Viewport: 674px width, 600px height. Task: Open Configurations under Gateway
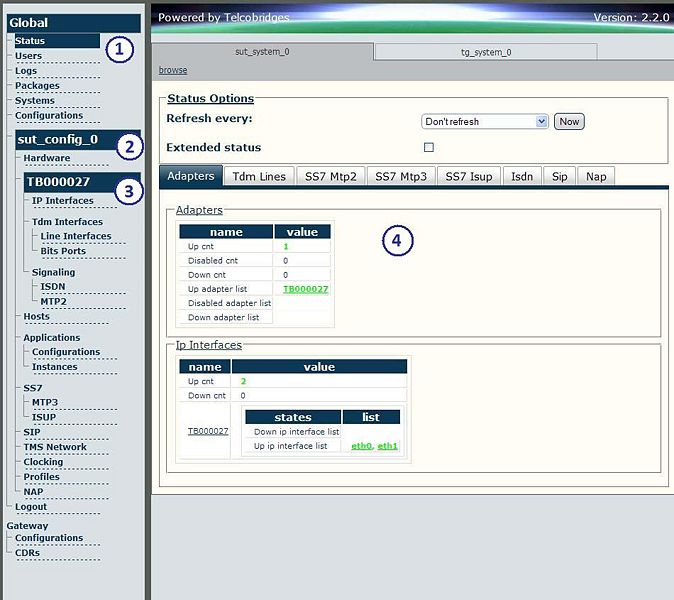(x=49, y=538)
